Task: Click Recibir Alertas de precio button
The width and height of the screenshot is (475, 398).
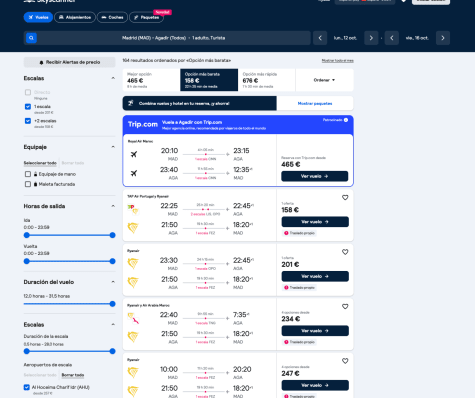Action: pyautogui.click(x=69, y=62)
